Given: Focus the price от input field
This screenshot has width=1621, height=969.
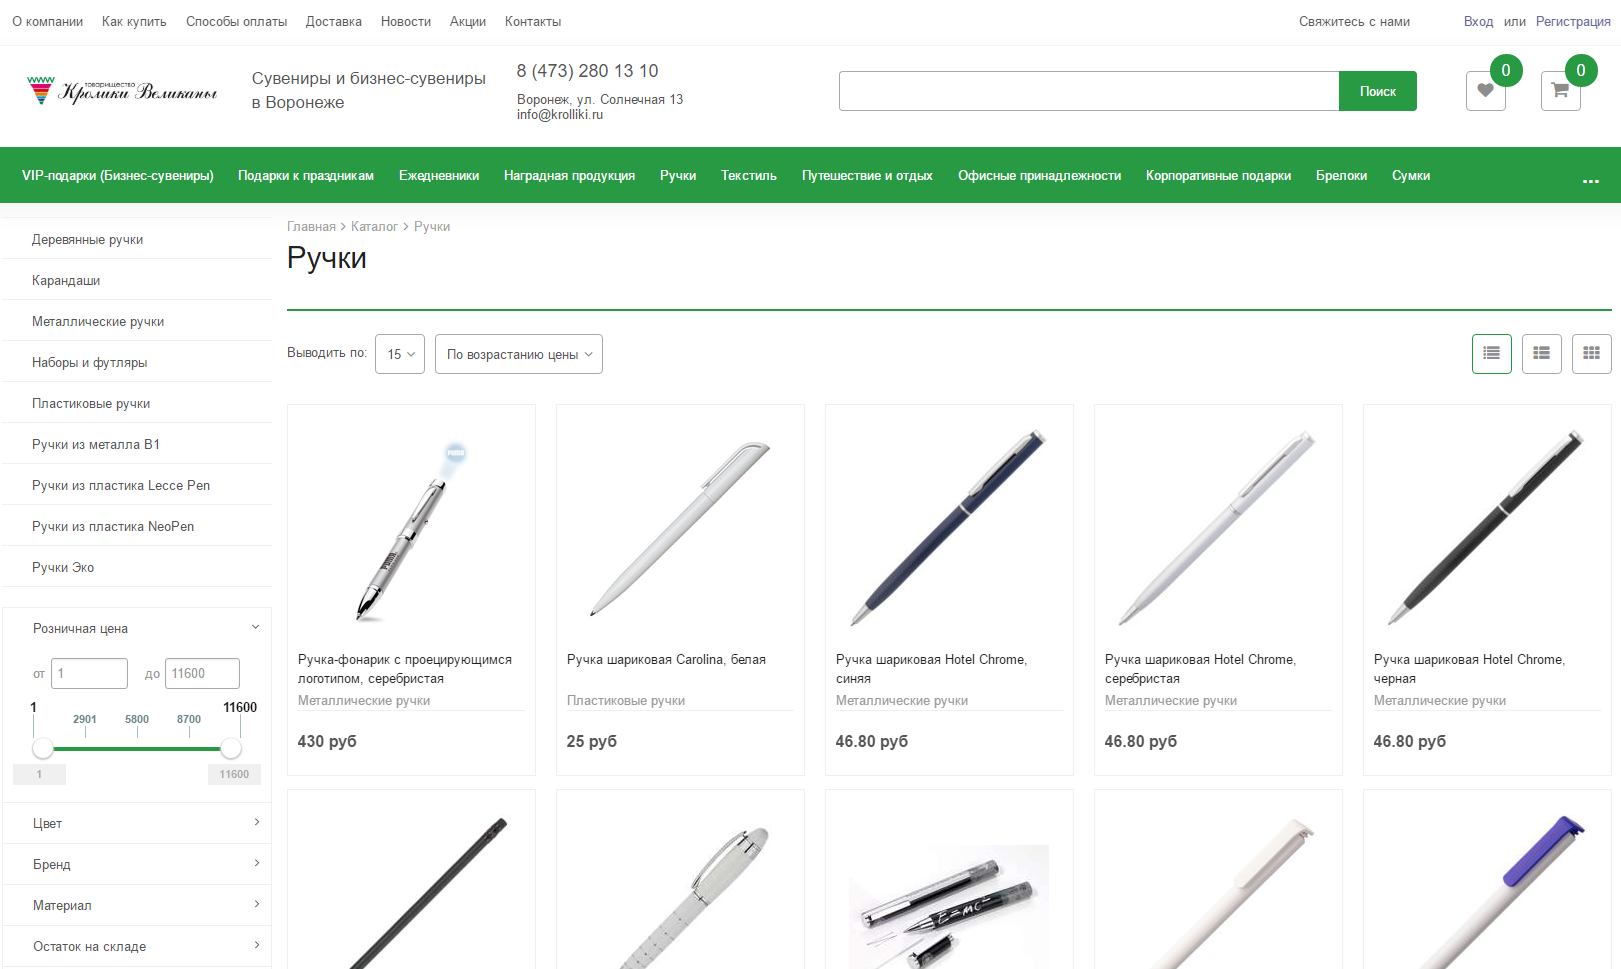Looking at the screenshot, I should coord(90,673).
